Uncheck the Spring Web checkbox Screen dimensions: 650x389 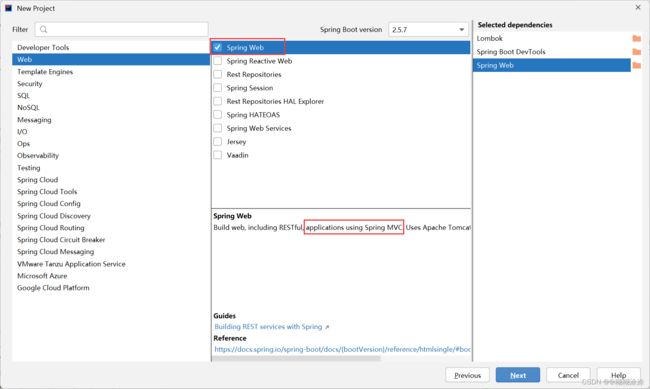pos(218,47)
